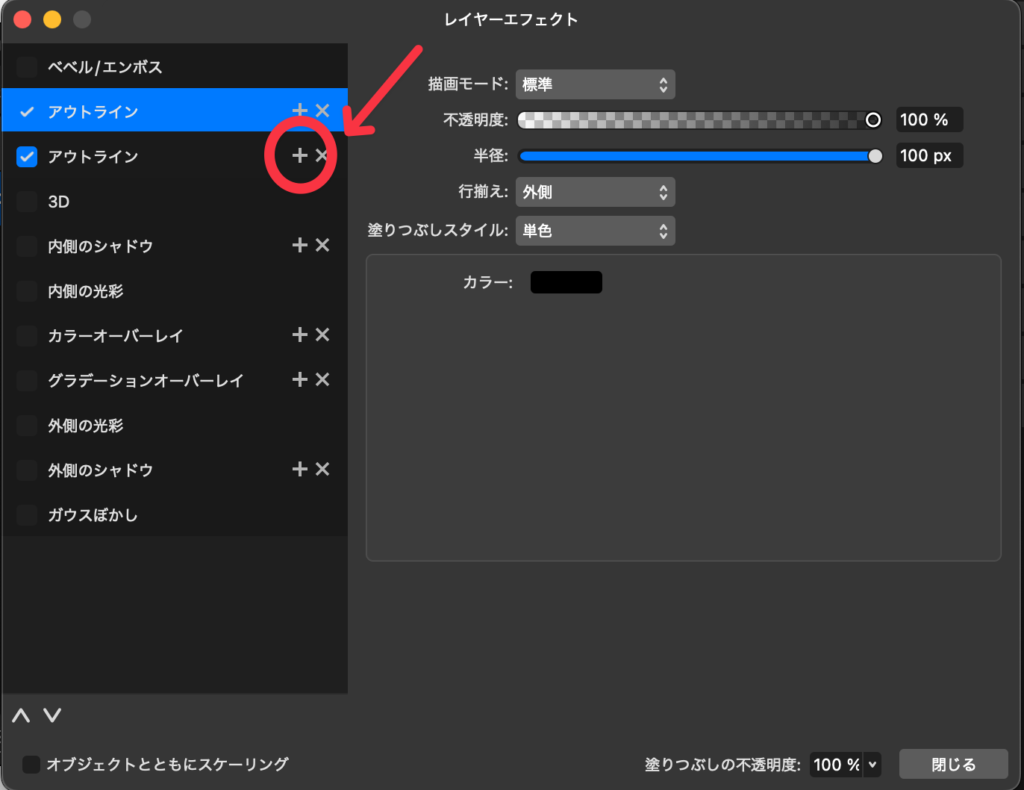This screenshot has width=1024, height=790.
Task: Remove the 外側のシャドウ effect with X icon
Action: tap(322, 469)
